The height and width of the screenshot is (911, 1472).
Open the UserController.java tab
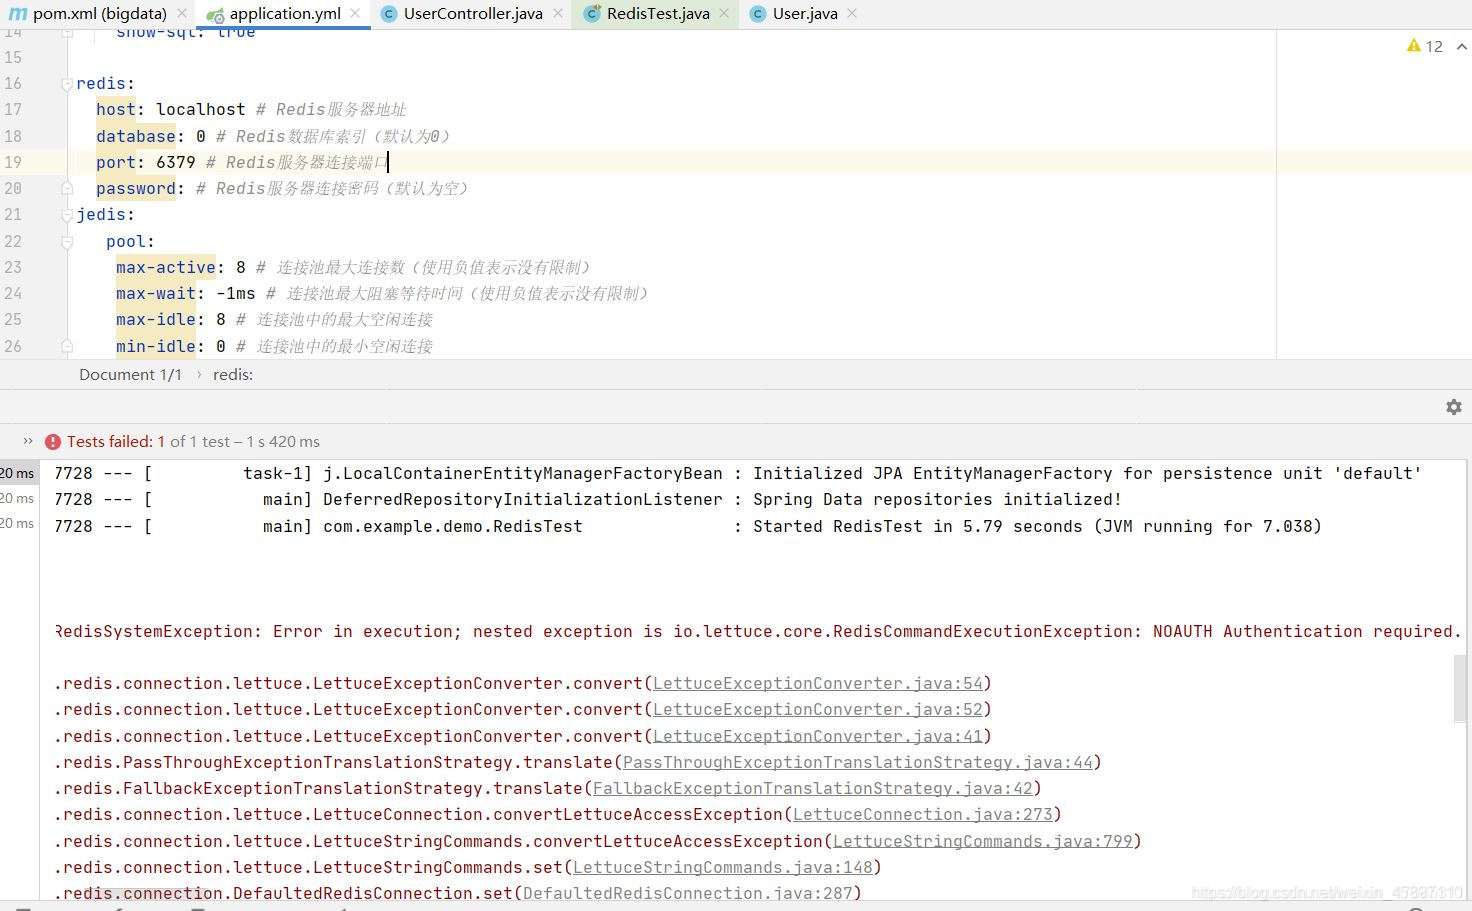click(x=473, y=14)
